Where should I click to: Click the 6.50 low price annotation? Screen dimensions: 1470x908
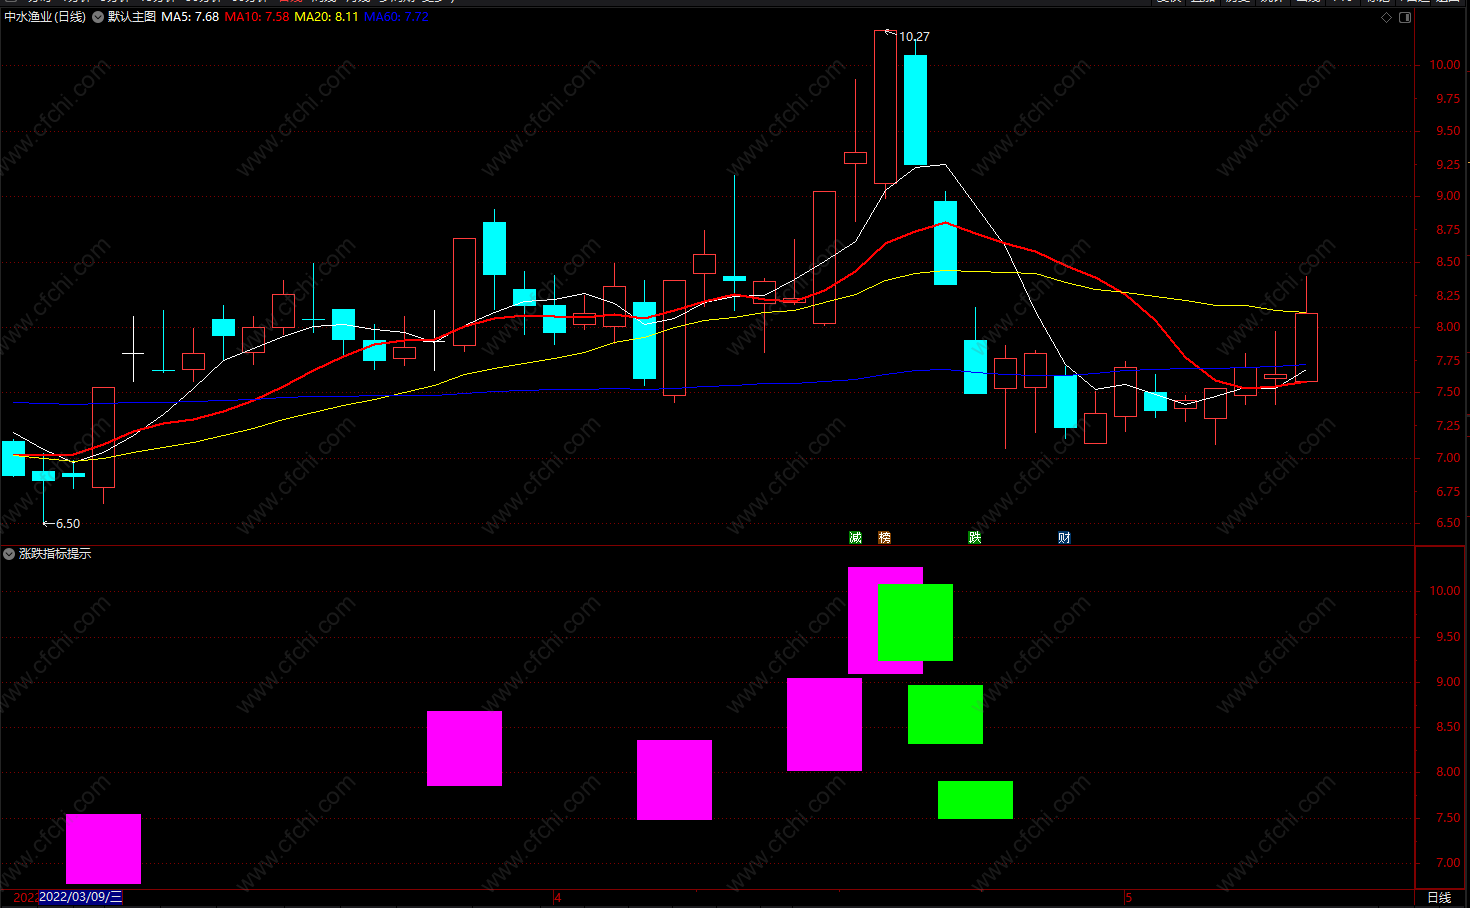[x=68, y=523]
